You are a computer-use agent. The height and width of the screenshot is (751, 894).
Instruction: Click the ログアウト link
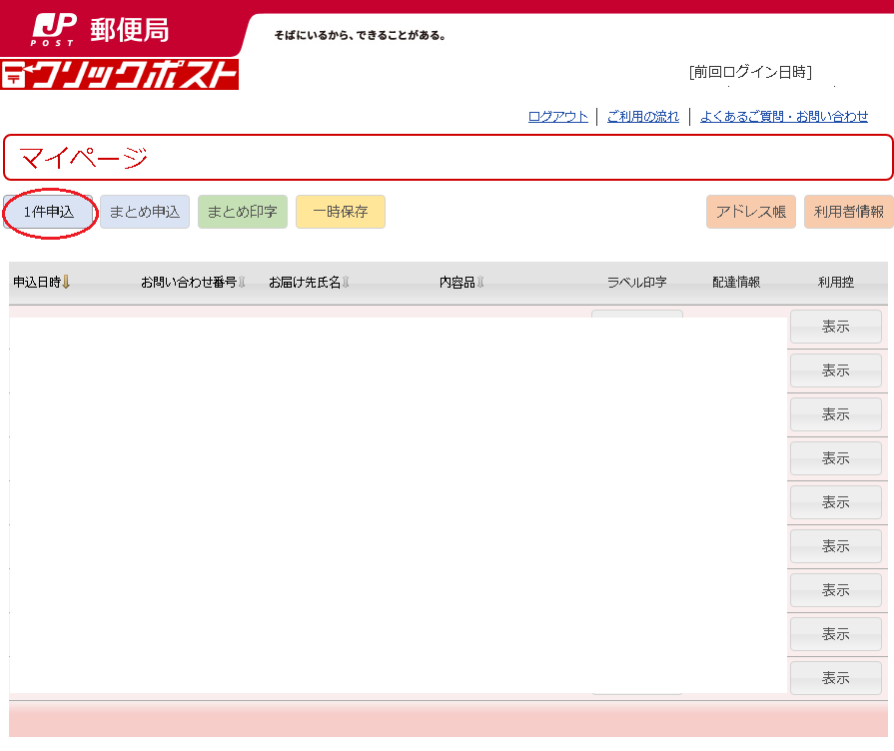[558, 117]
